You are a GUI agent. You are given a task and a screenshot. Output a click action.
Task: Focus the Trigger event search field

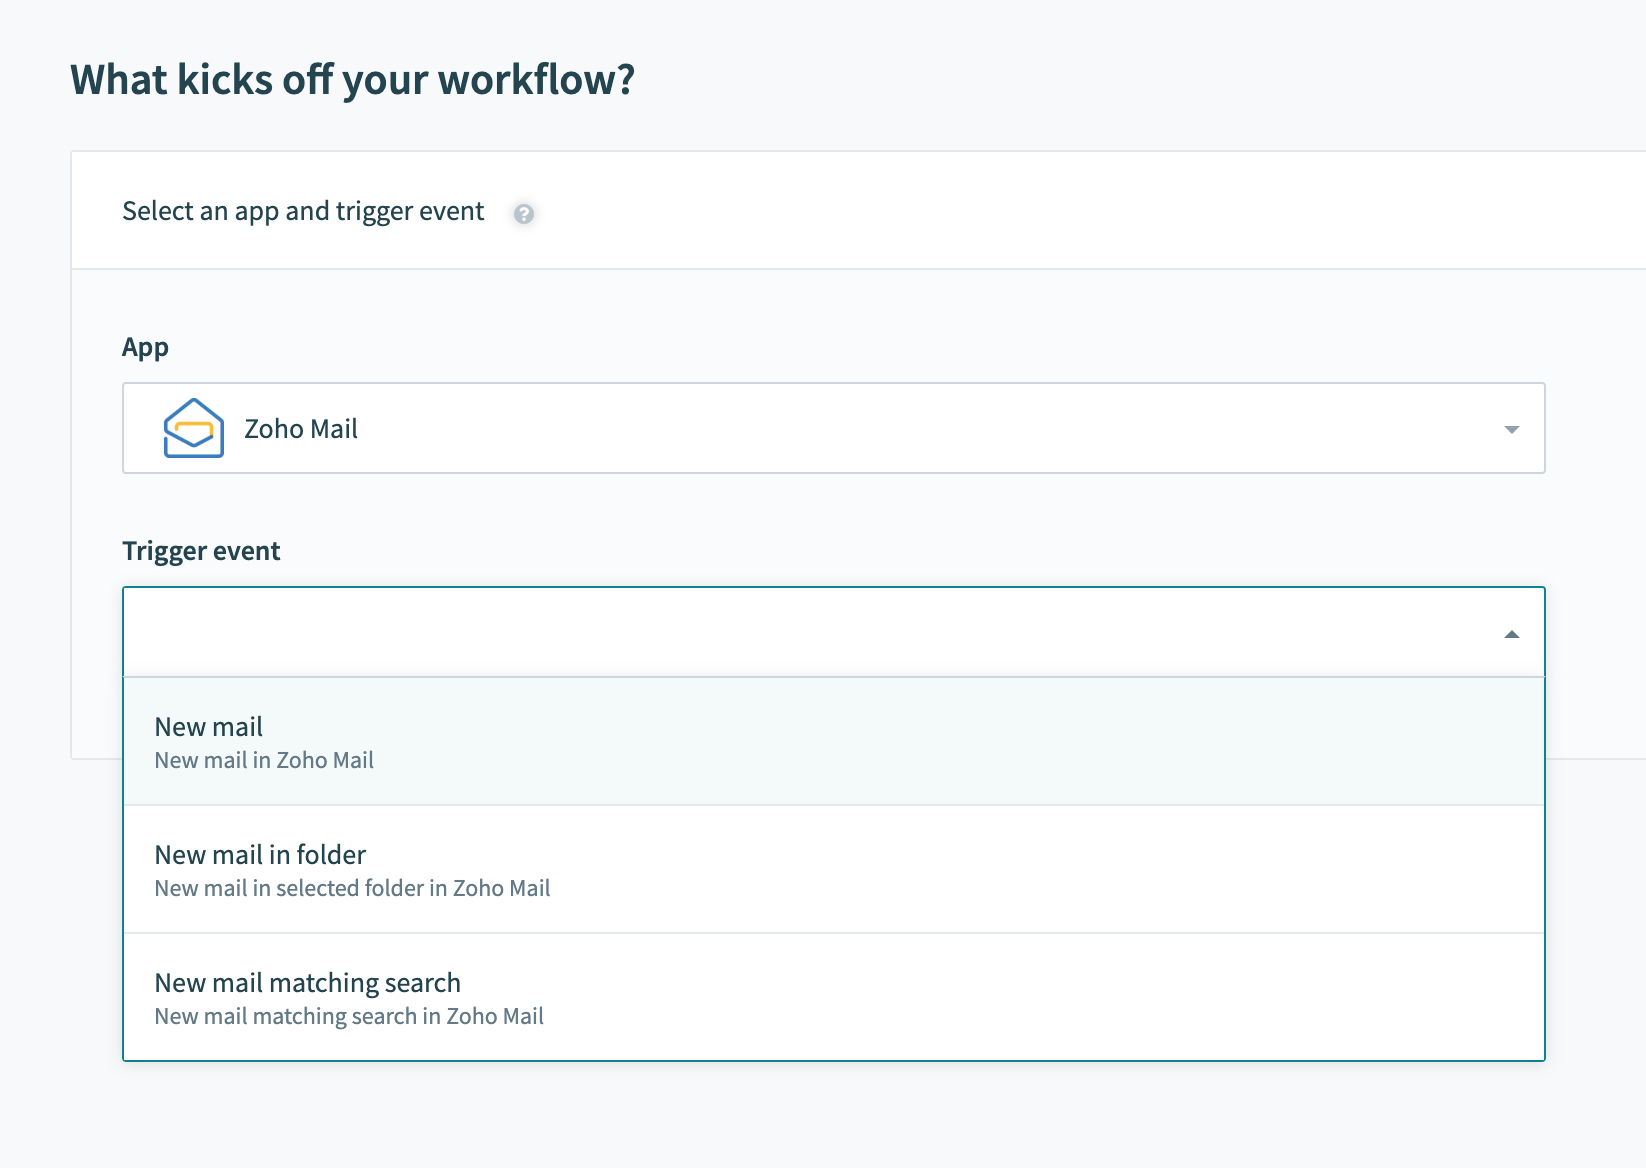[x=800, y=633]
